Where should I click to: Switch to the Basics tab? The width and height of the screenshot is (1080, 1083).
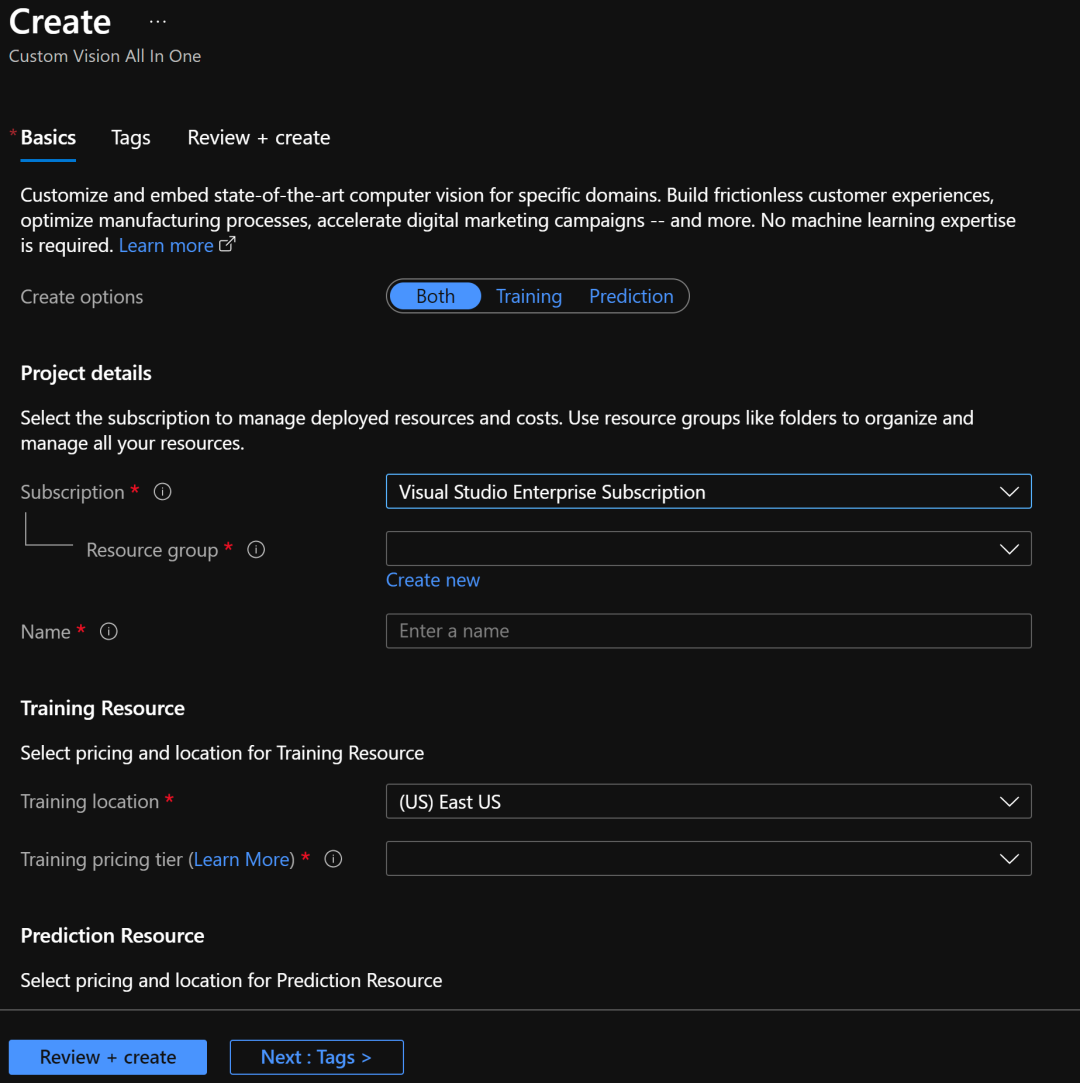tap(48, 138)
